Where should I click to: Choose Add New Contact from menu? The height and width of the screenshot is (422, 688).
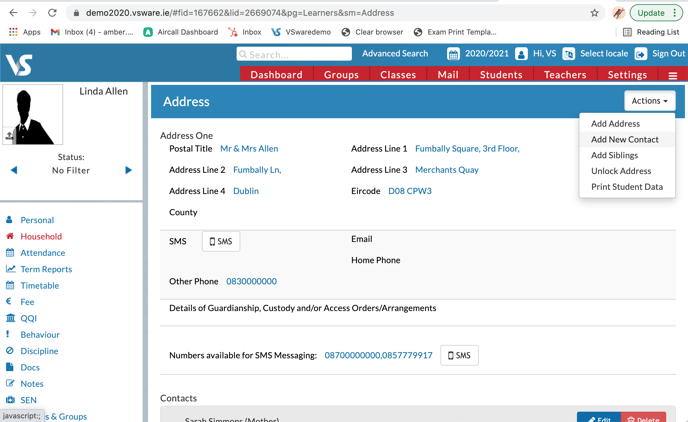click(625, 139)
